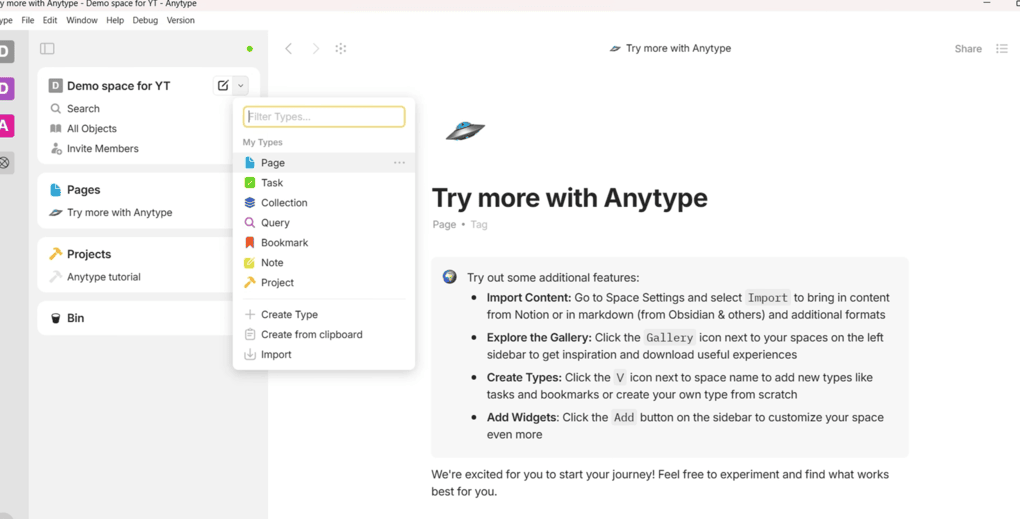
Task: Open the graph view icon
Action: (x=341, y=49)
